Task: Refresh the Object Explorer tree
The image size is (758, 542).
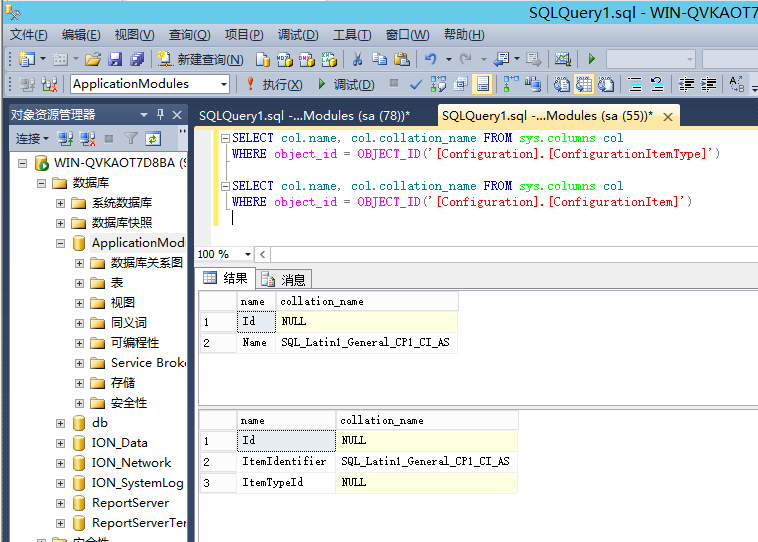Action: 153,139
